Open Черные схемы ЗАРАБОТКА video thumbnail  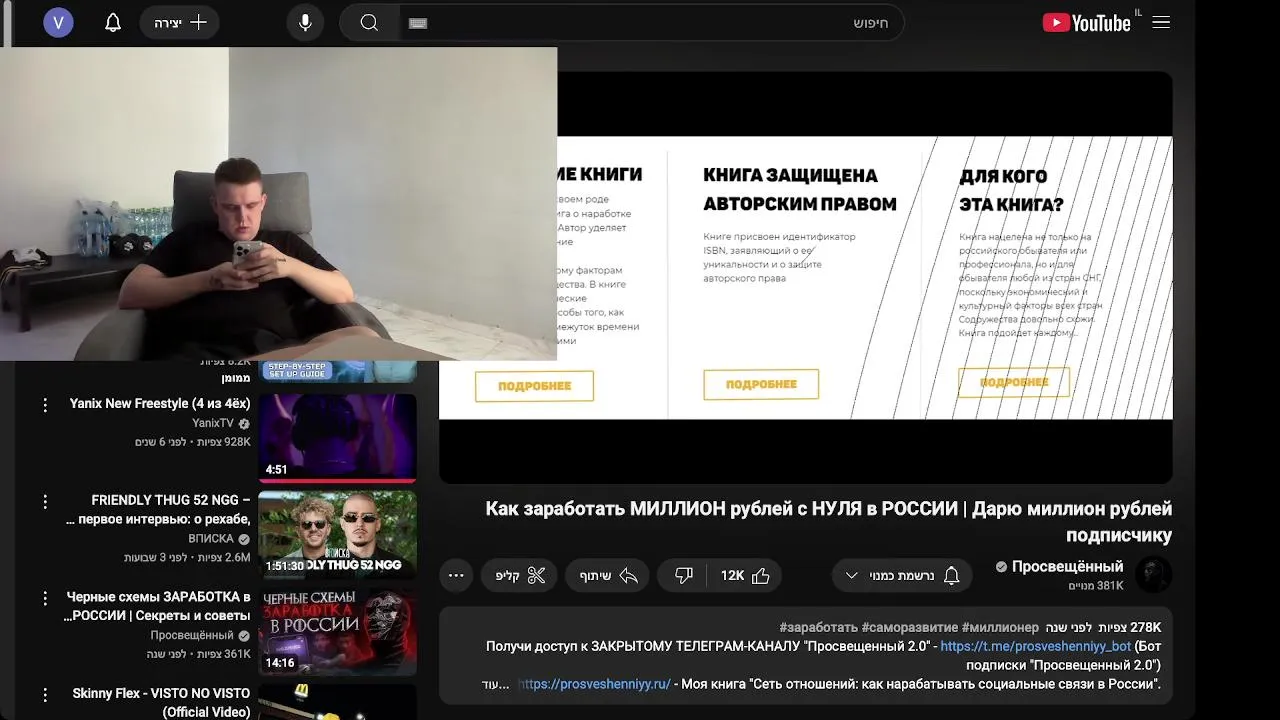click(338, 630)
